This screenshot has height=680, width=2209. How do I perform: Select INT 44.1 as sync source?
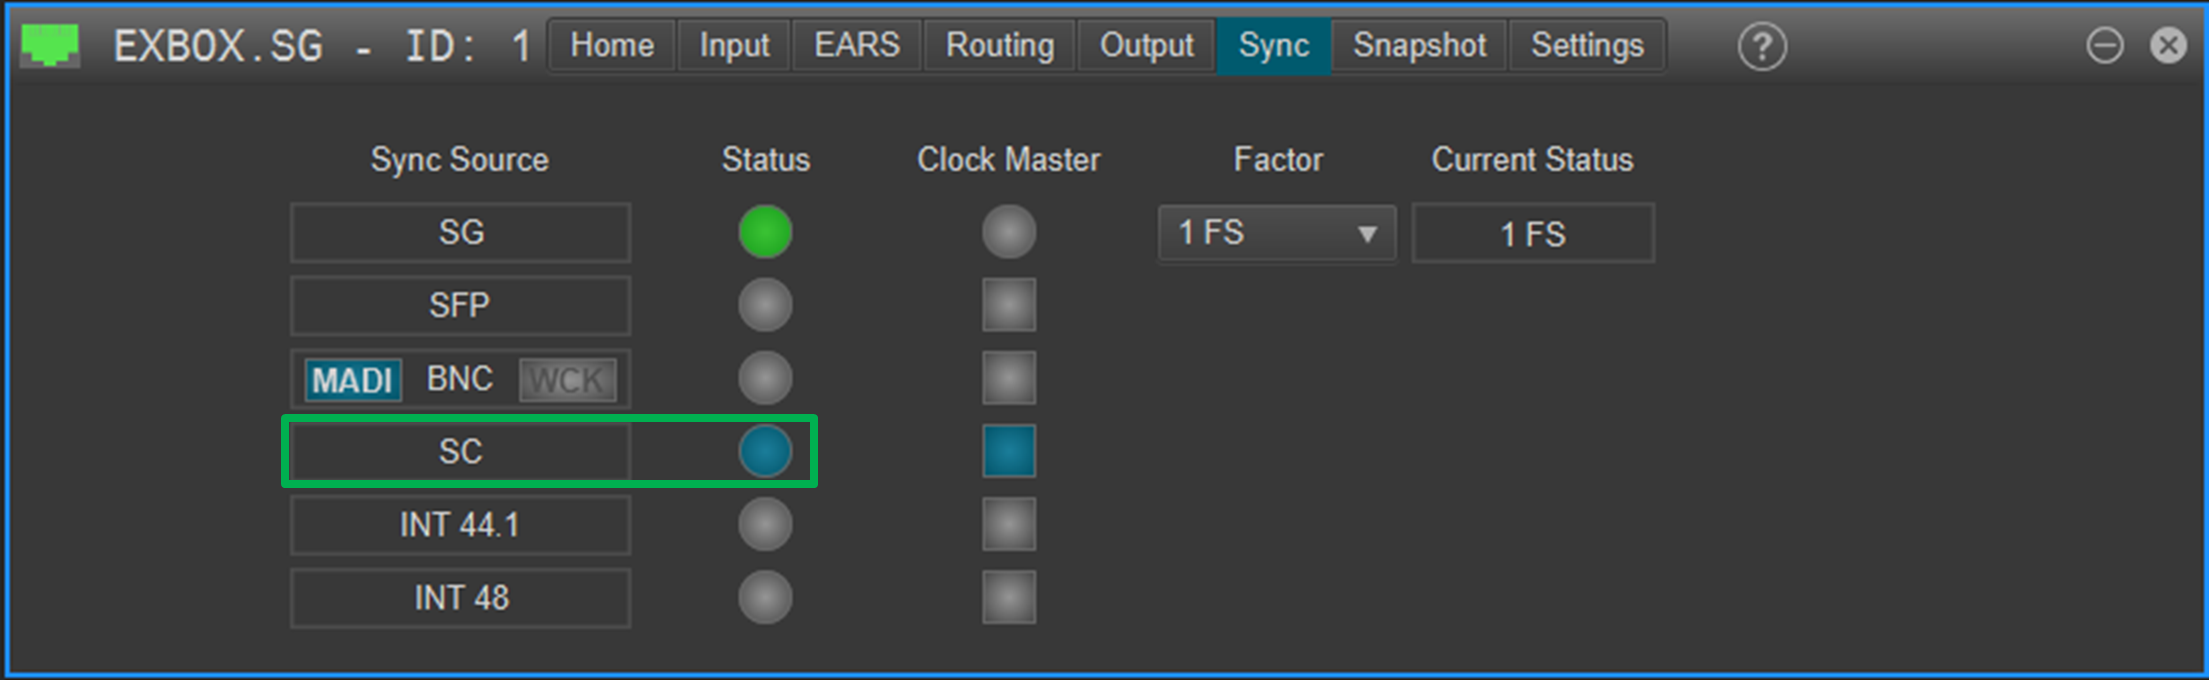point(460,525)
